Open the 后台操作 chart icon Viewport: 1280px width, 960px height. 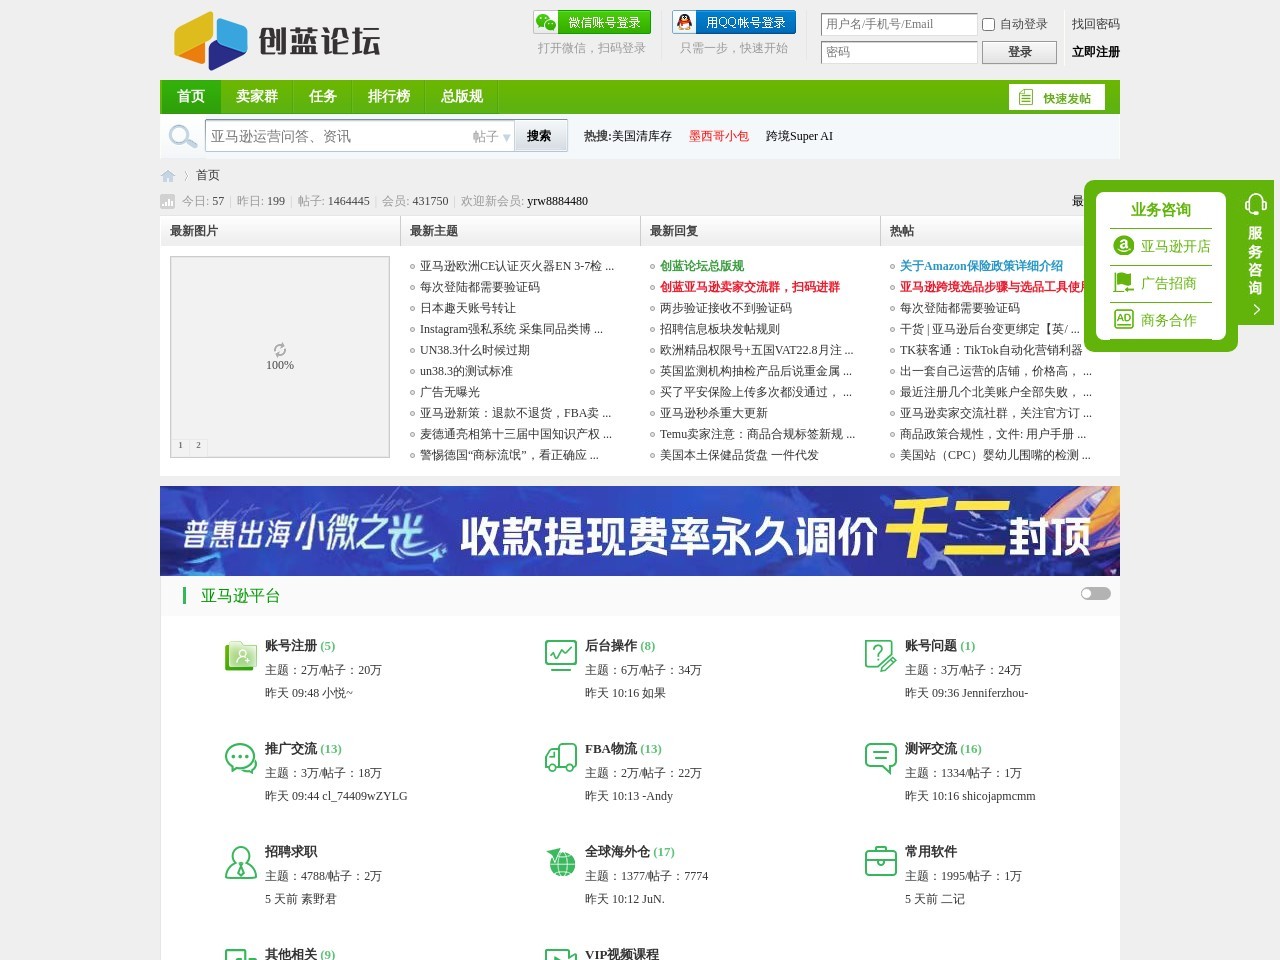pos(561,656)
